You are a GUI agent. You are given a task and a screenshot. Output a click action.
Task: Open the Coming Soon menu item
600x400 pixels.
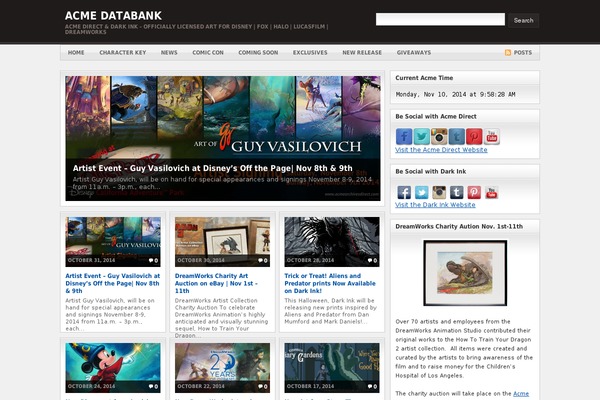(258, 52)
